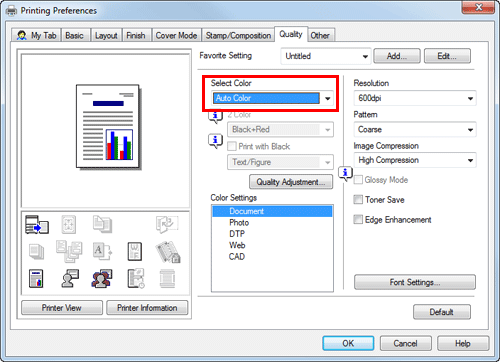Open Quality Adjustment dialog
The image size is (500, 362).
291,182
